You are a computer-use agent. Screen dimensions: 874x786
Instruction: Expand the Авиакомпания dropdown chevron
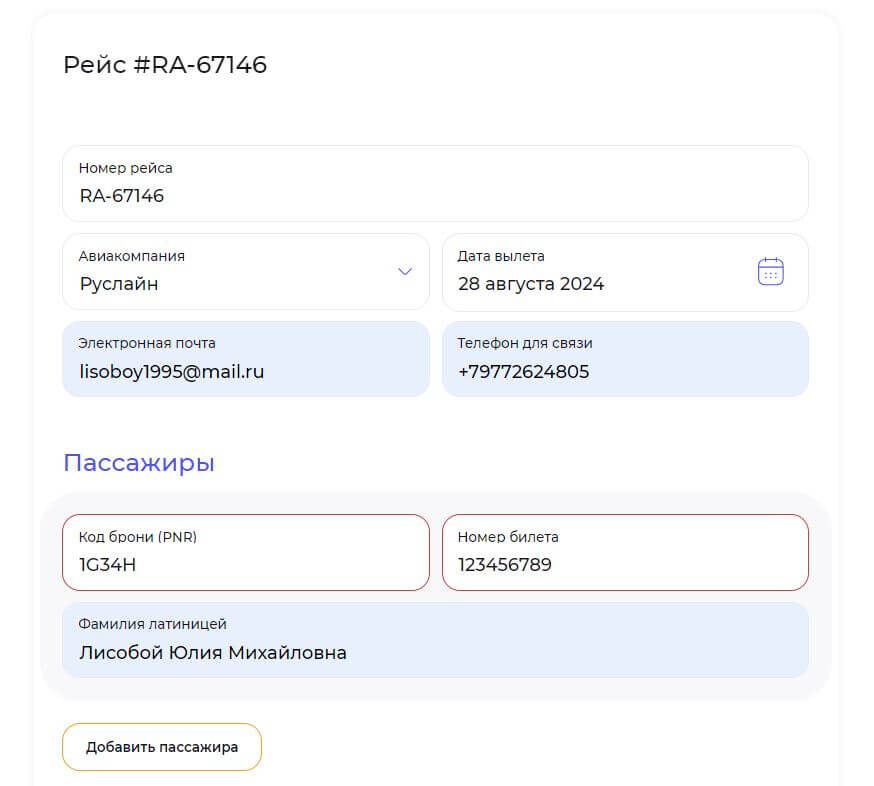tap(405, 271)
